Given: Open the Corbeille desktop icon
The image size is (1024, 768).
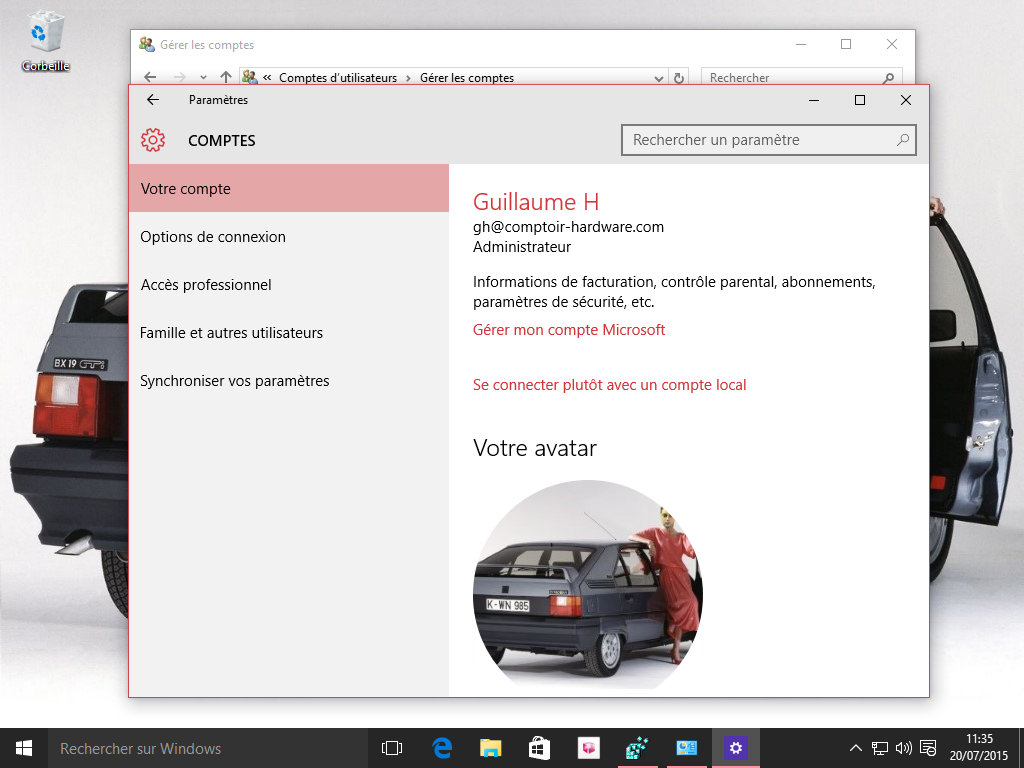Looking at the screenshot, I should click(45, 40).
